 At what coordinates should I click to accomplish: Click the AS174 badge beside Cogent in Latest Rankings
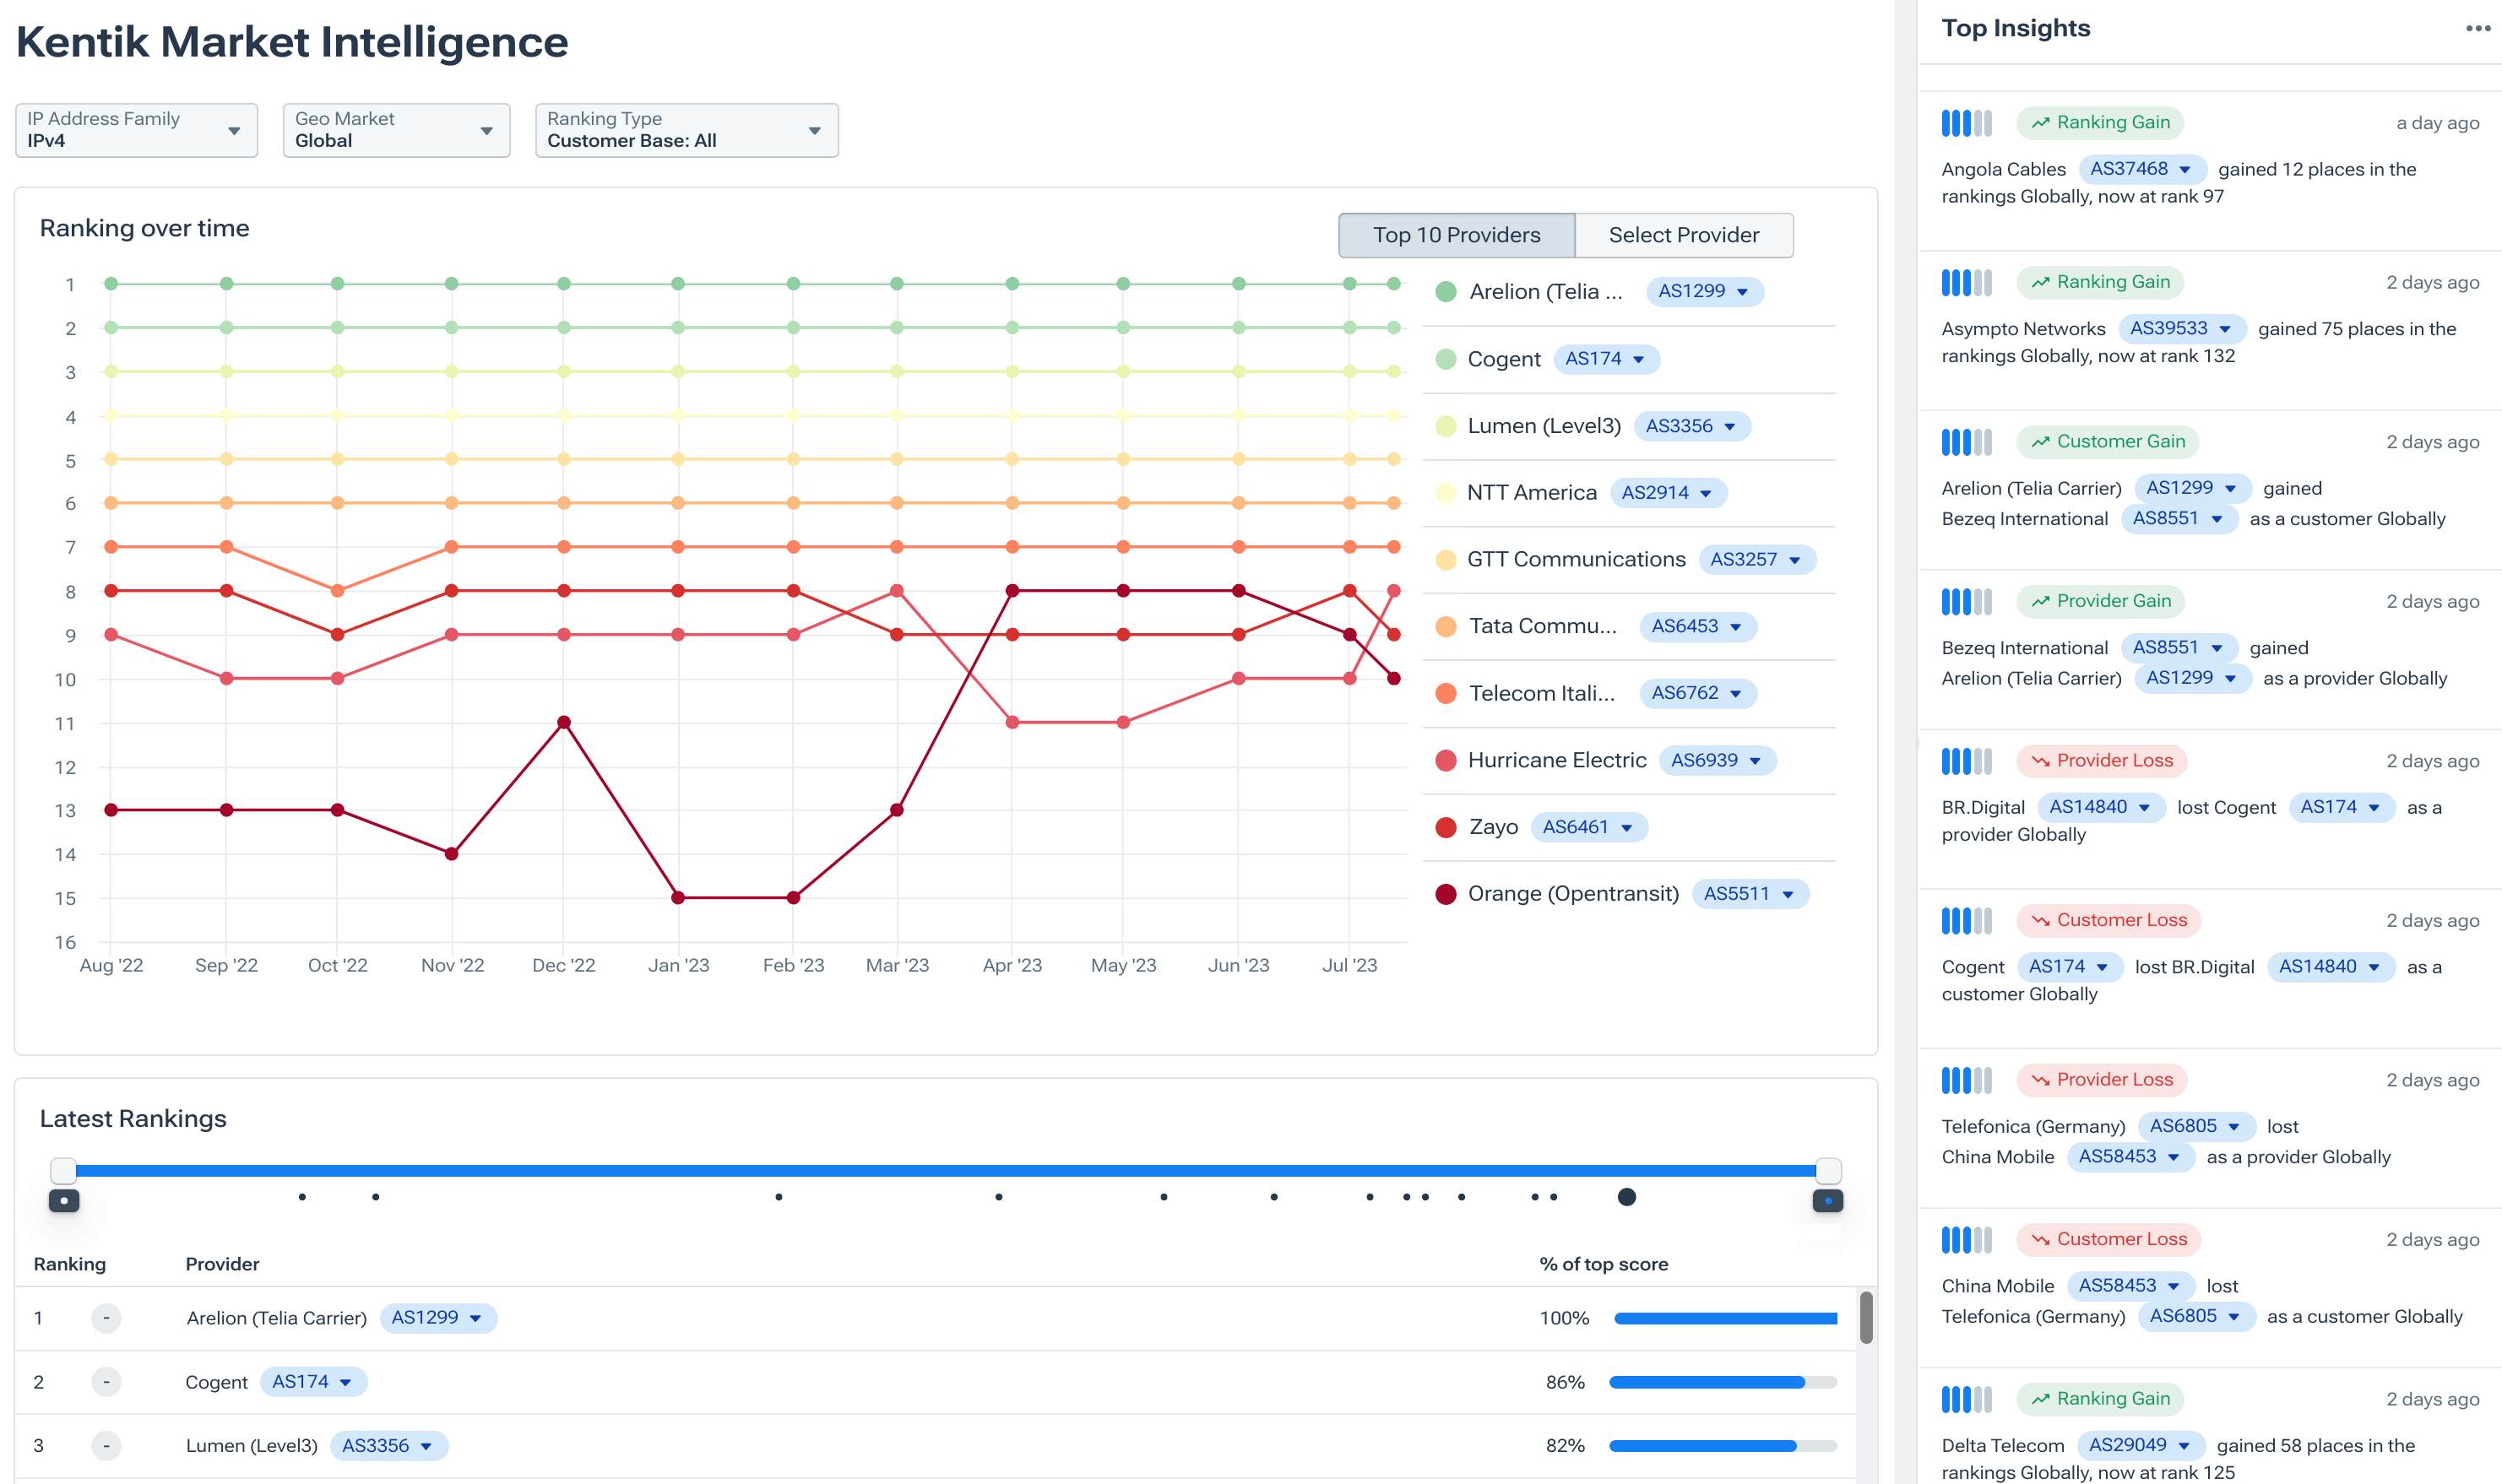(x=313, y=1381)
